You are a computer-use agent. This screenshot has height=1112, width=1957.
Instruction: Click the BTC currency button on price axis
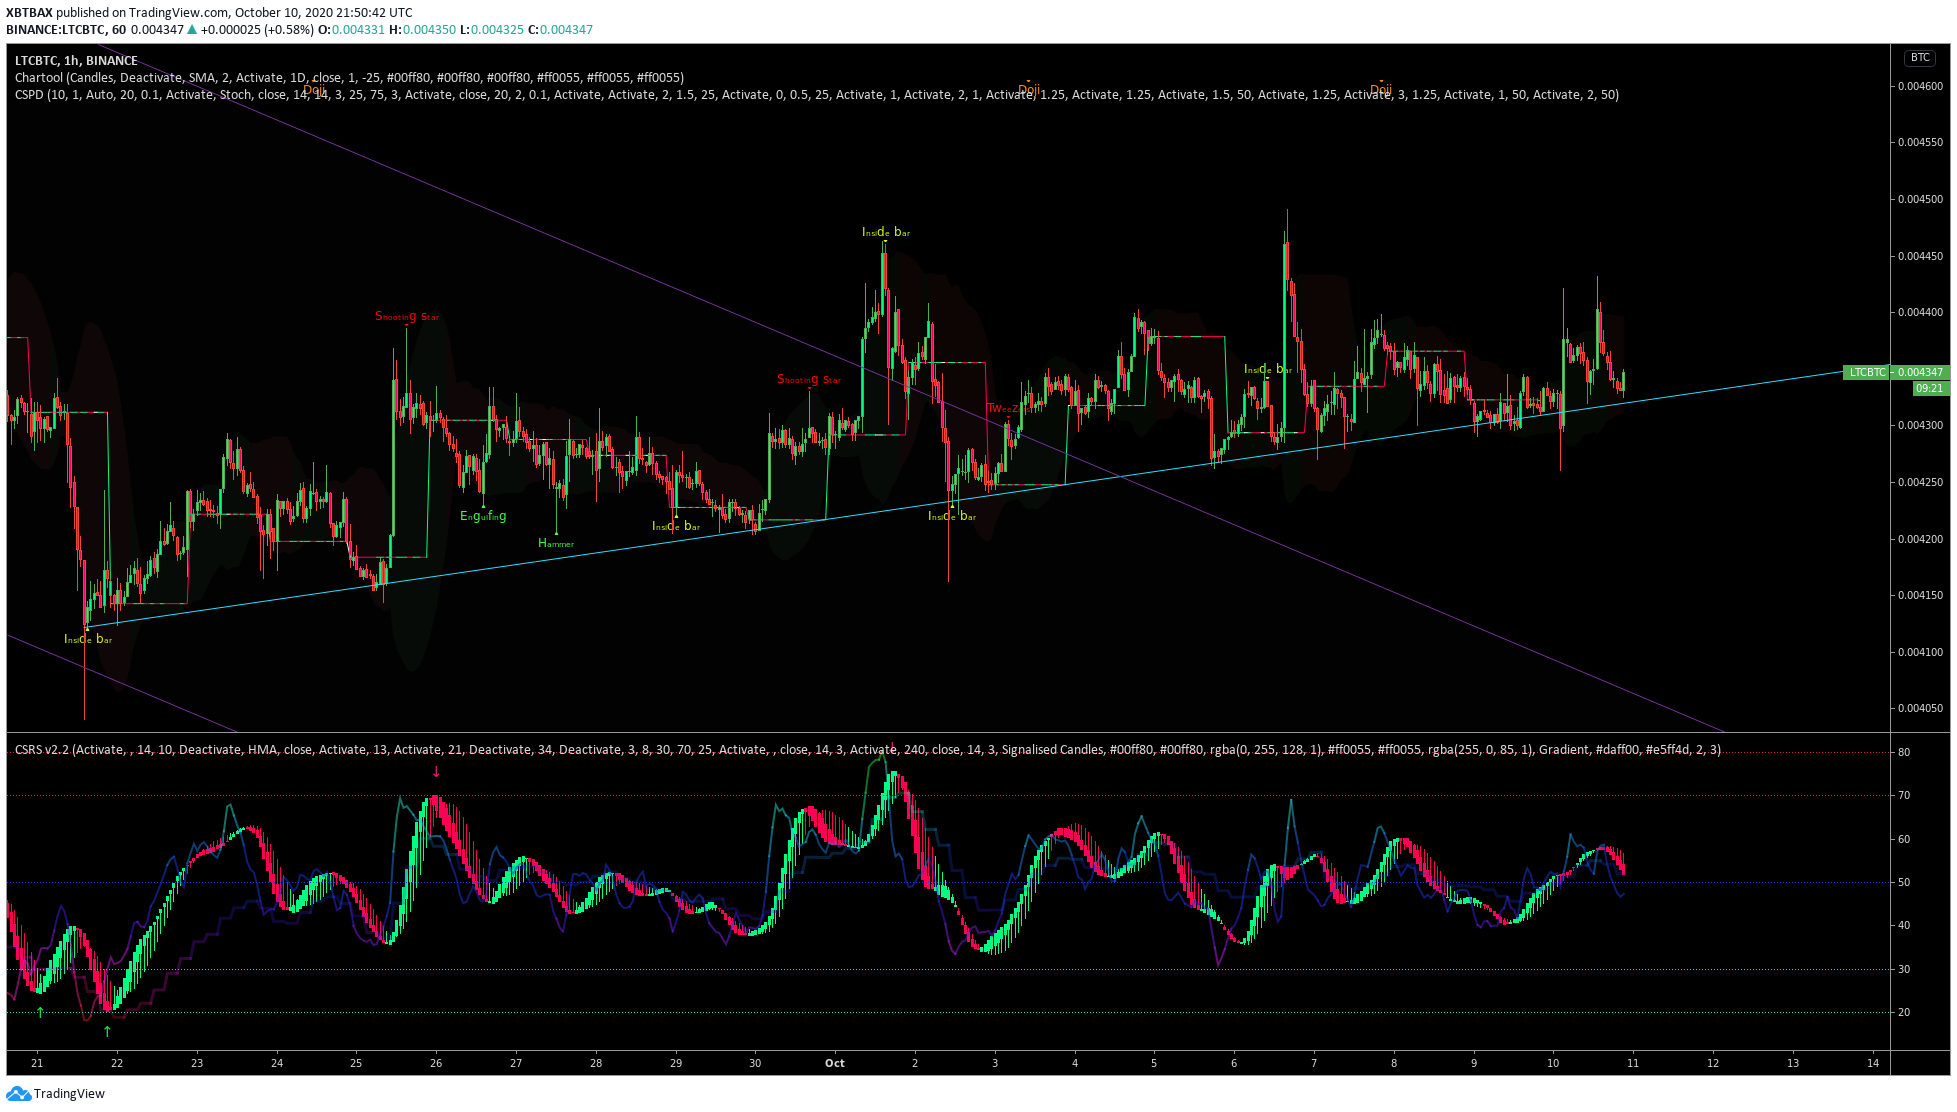[1920, 58]
